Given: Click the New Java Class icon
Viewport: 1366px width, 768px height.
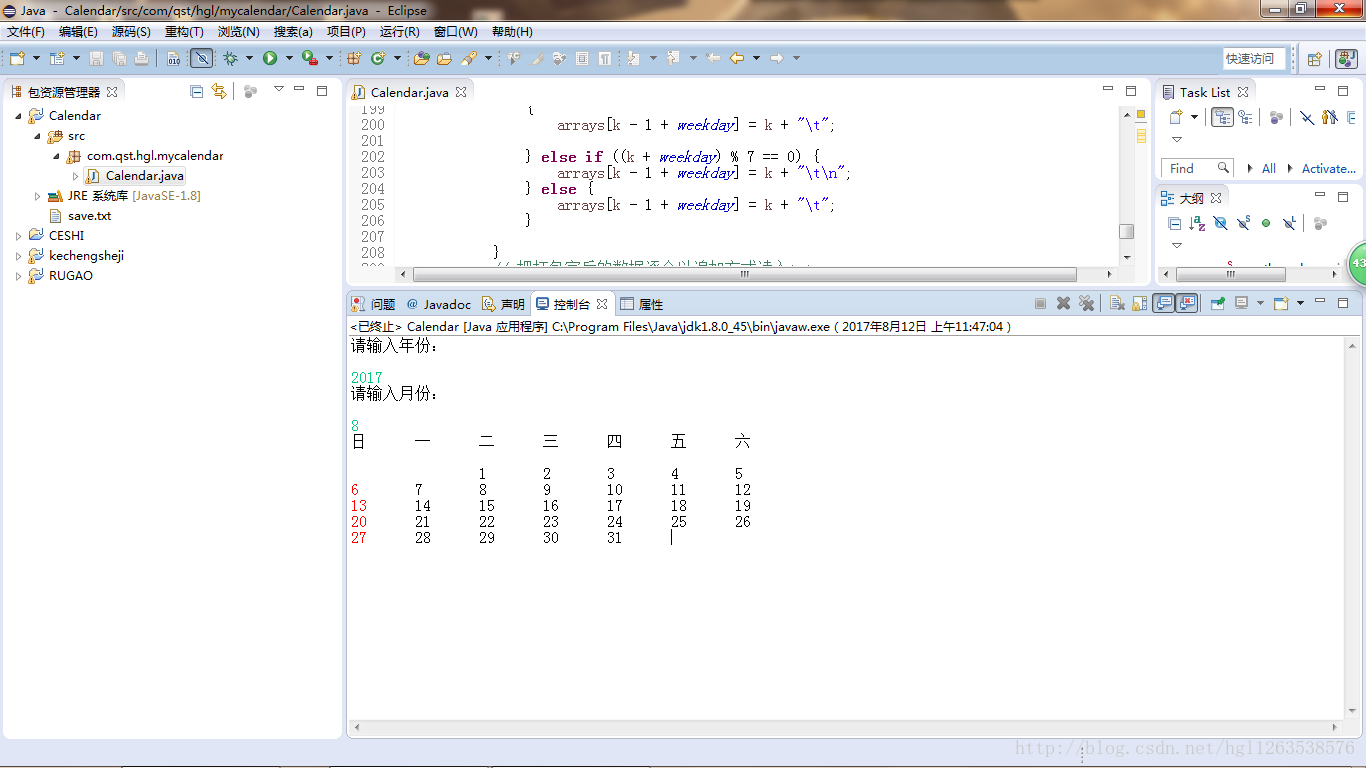Looking at the screenshot, I should pyautogui.click(x=378, y=58).
